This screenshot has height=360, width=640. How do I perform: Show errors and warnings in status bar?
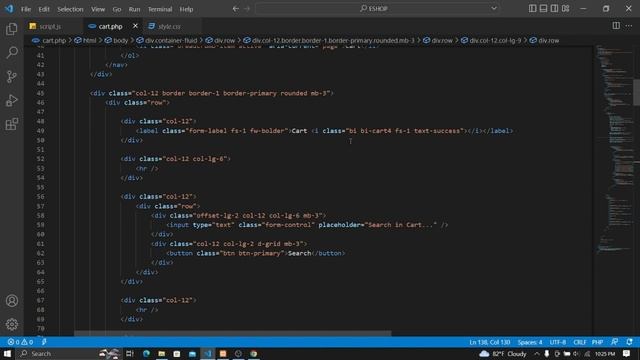(x=20, y=342)
